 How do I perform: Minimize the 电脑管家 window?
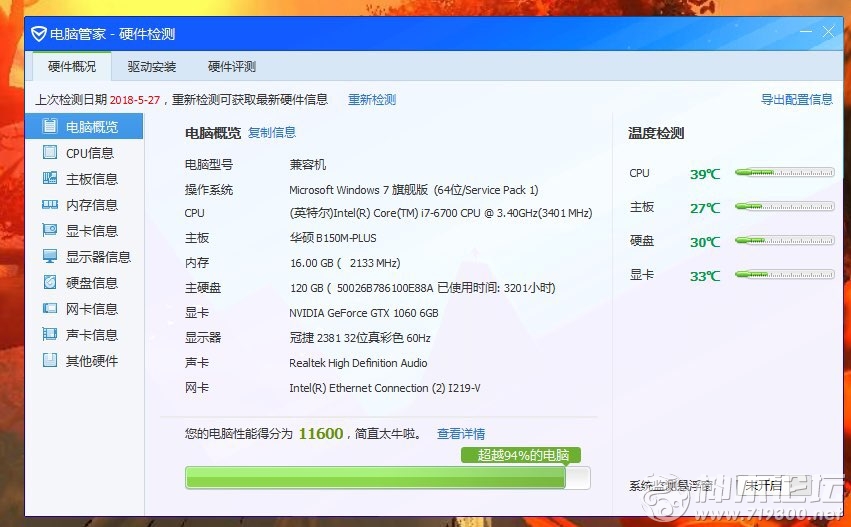point(806,32)
